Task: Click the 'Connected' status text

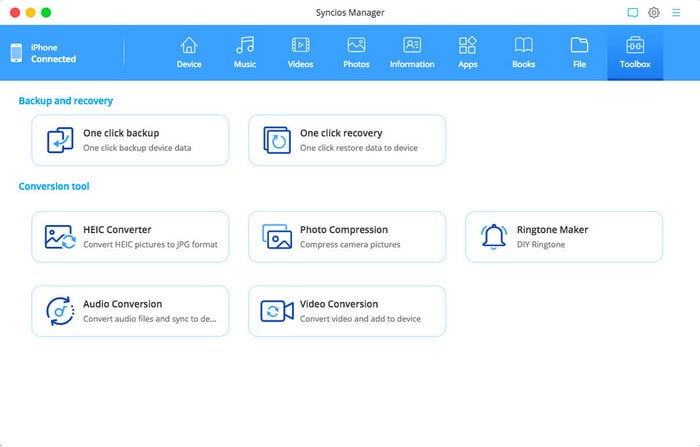Action: pos(53,59)
